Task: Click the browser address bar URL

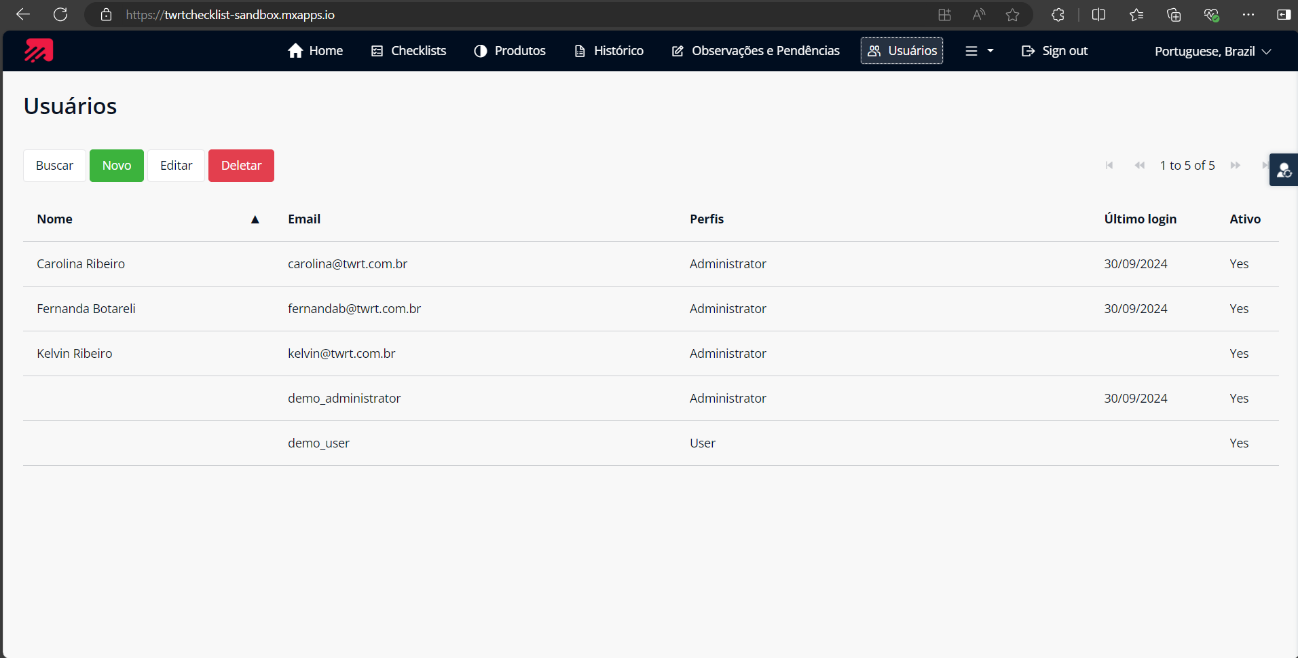Action: click(x=230, y=15)
